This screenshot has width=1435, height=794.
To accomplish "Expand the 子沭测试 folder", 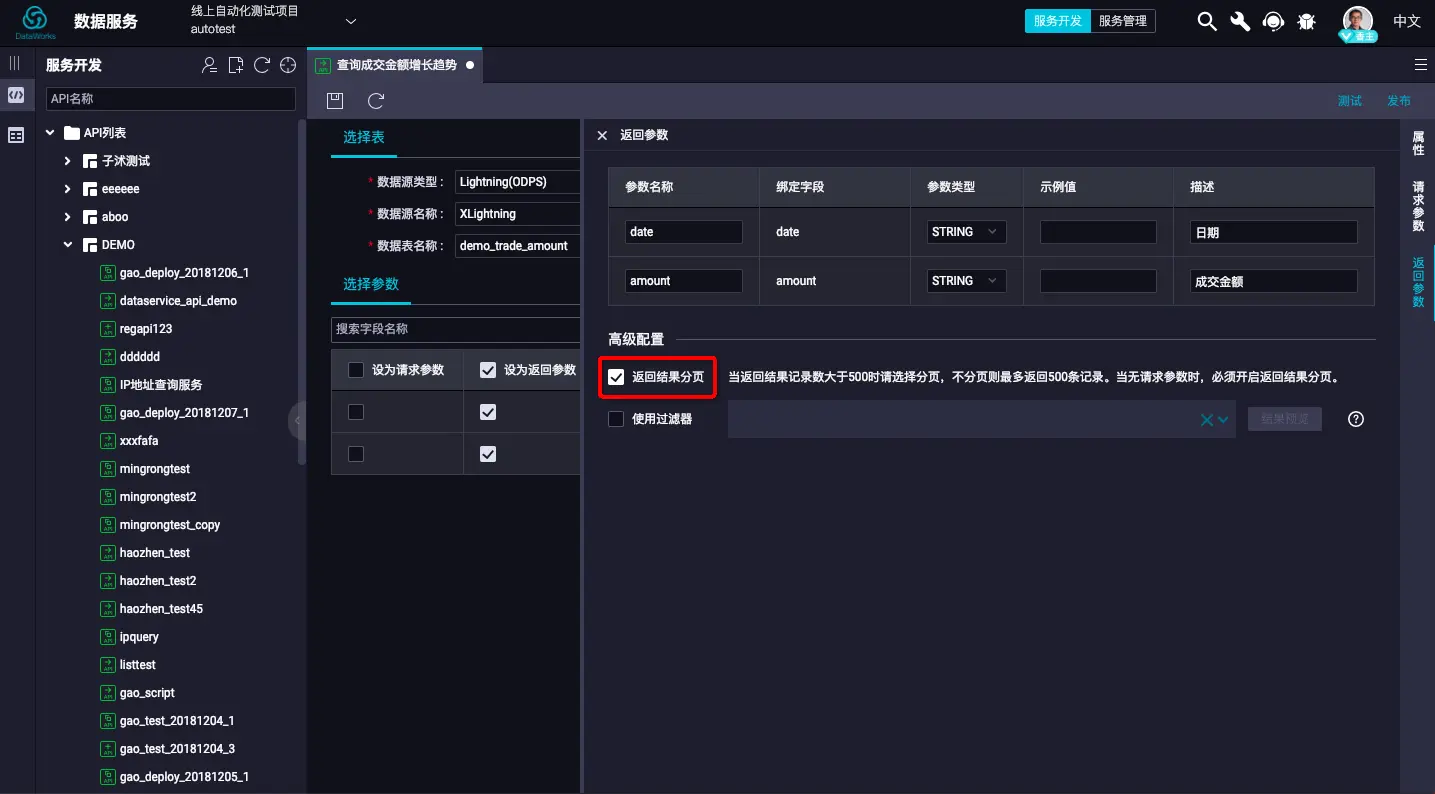I will click(68, 161).
